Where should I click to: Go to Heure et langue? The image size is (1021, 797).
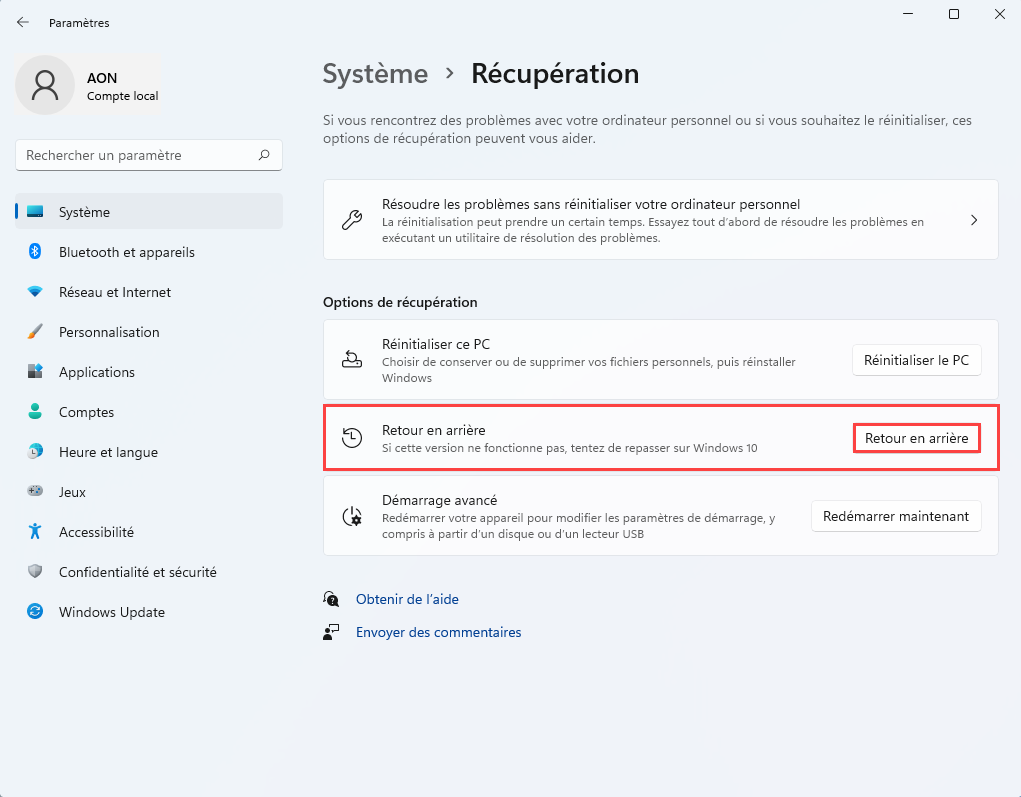pyautogui.click(x=108, y=452)
